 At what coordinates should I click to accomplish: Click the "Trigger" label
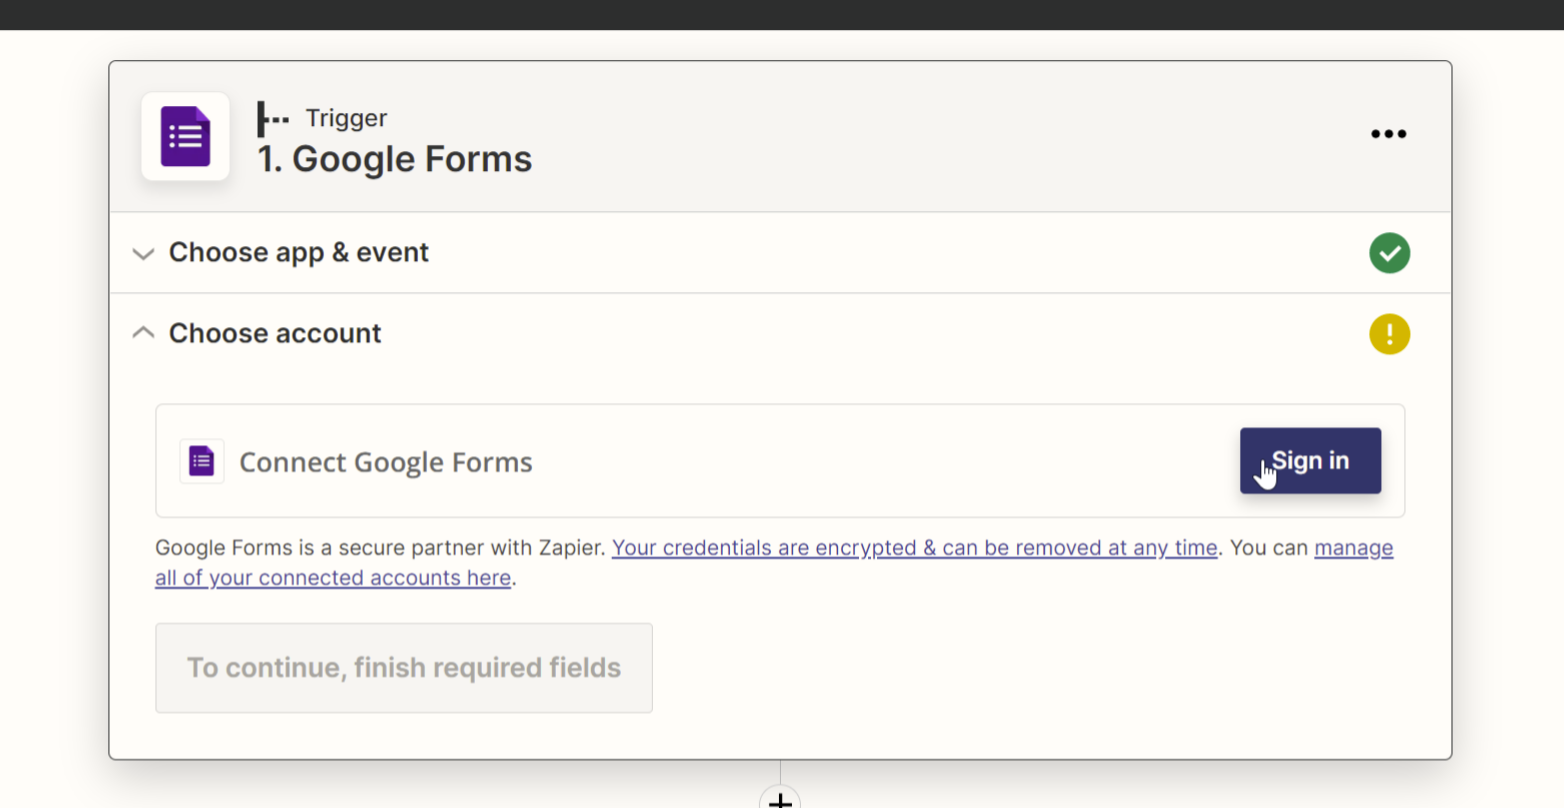346,118
